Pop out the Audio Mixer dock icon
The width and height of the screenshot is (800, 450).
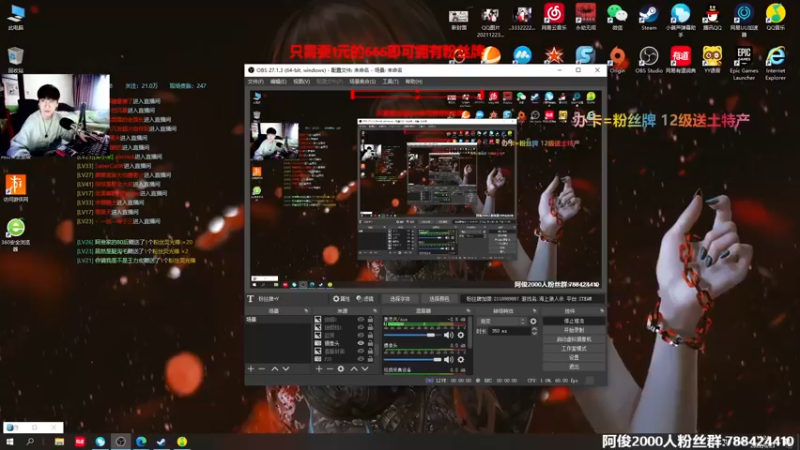(x=468, y=311)
